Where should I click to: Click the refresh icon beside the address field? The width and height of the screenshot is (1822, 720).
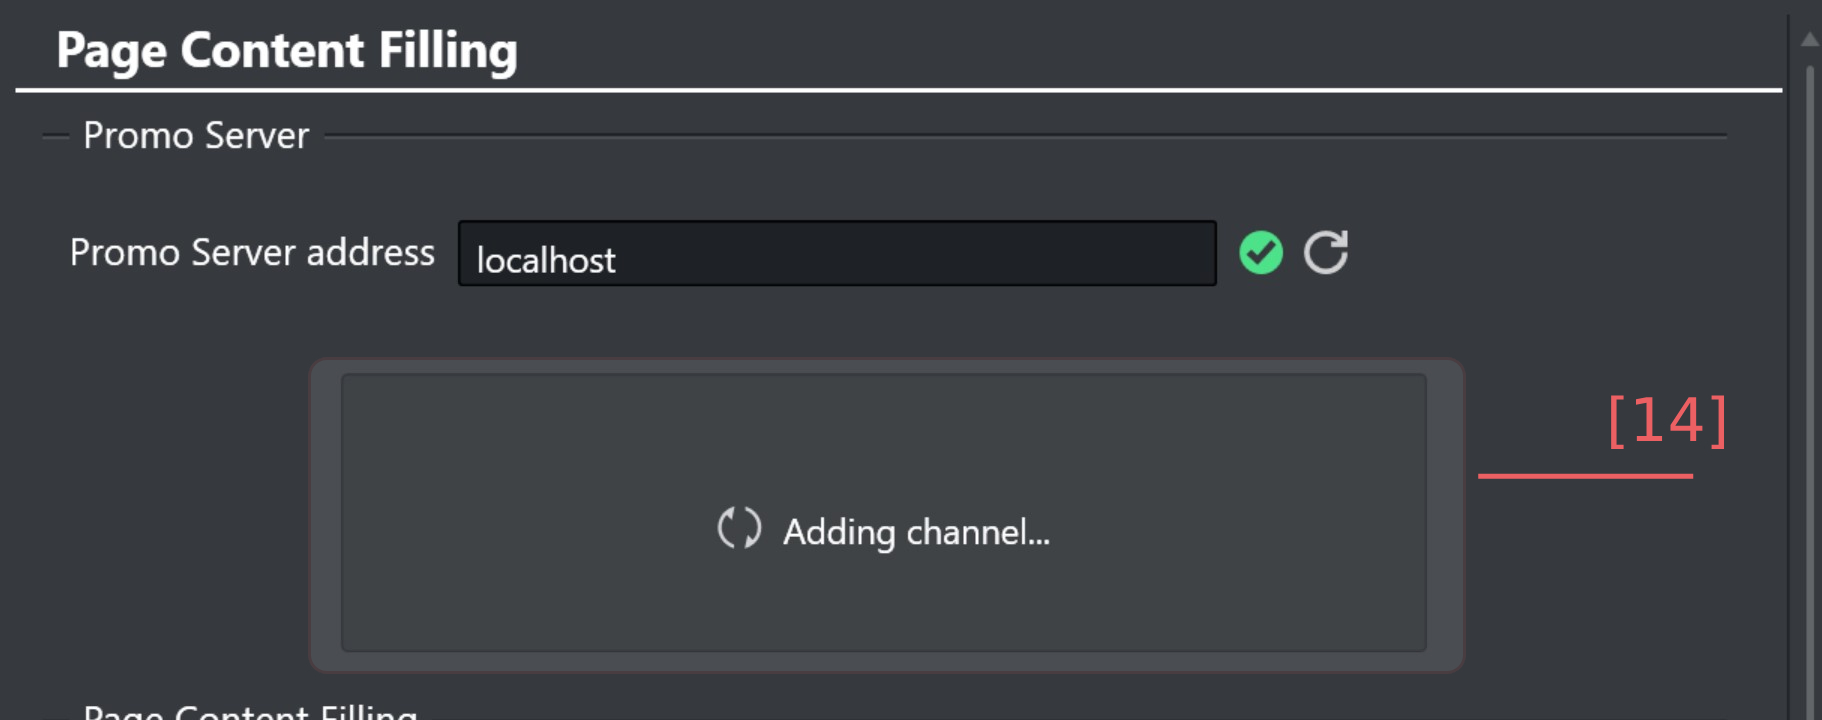click(1326, 252)
